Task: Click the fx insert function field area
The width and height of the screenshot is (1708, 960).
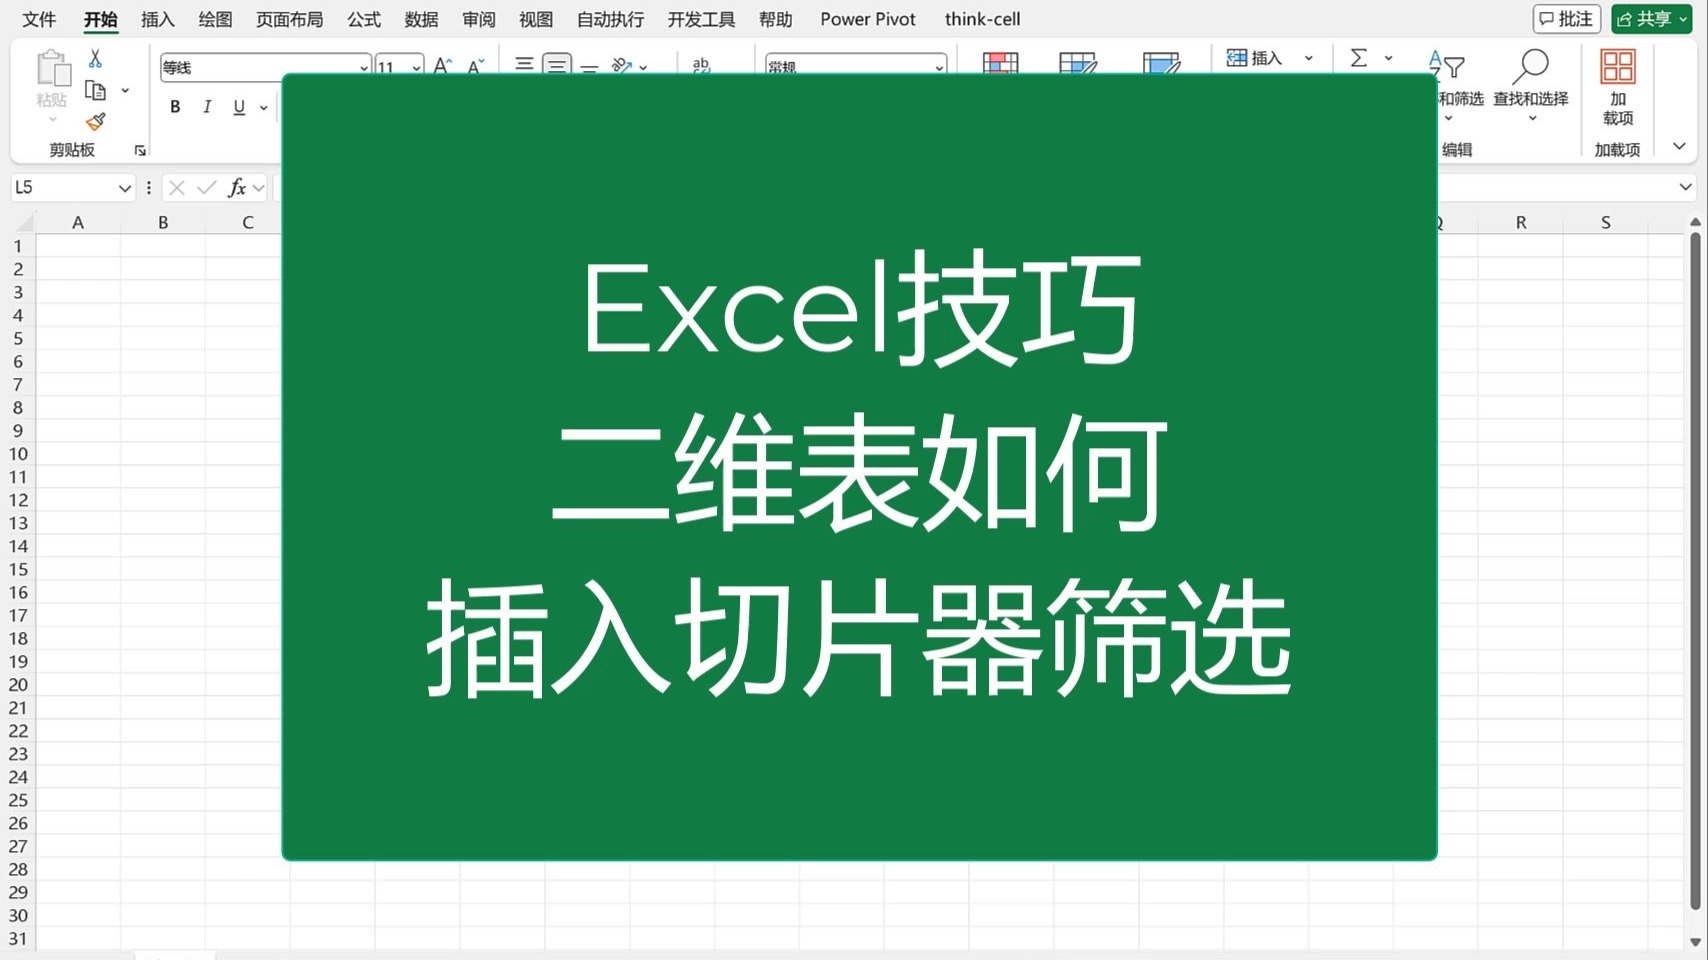Action: click(x=238, y=187)
